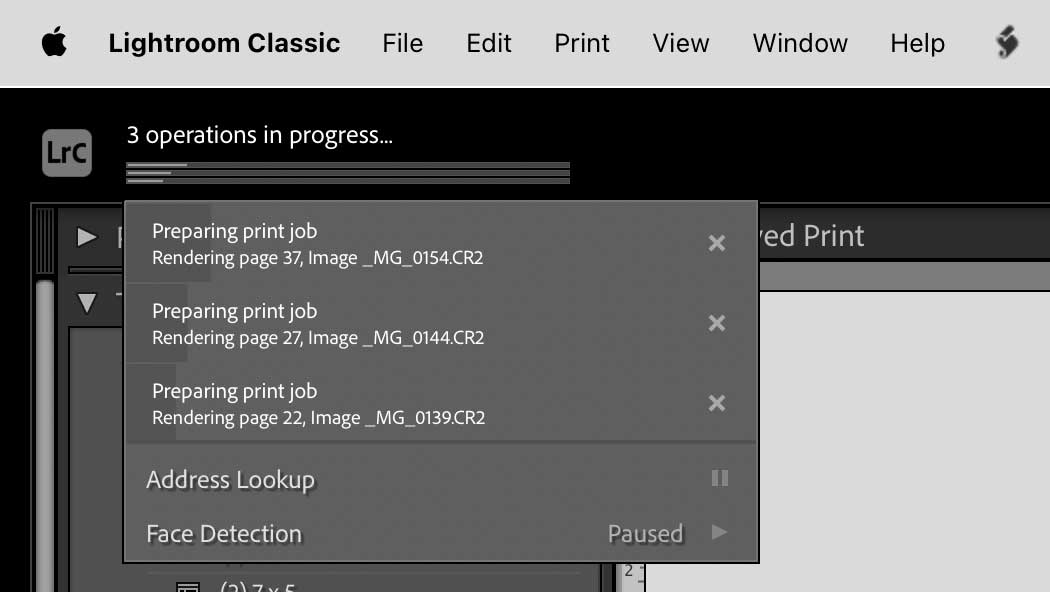The width and height of the screenshot is (1050, 592).
Task: Open the Print menu
Action: click(581, 42)
